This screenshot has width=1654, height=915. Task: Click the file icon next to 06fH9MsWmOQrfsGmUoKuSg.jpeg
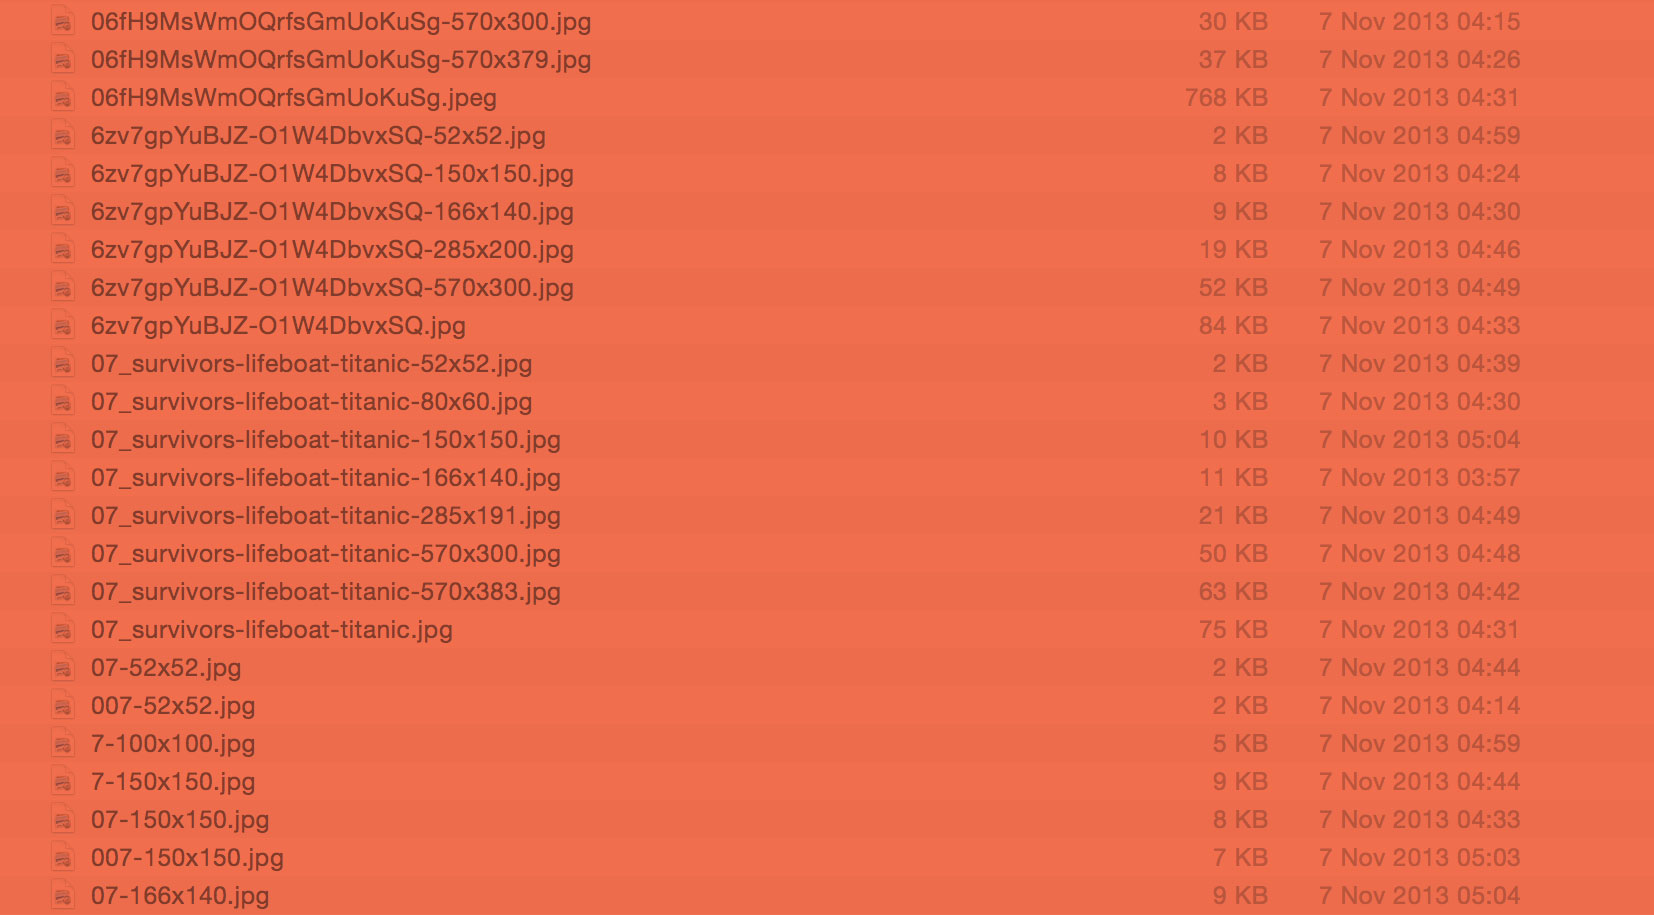[62, 98]
